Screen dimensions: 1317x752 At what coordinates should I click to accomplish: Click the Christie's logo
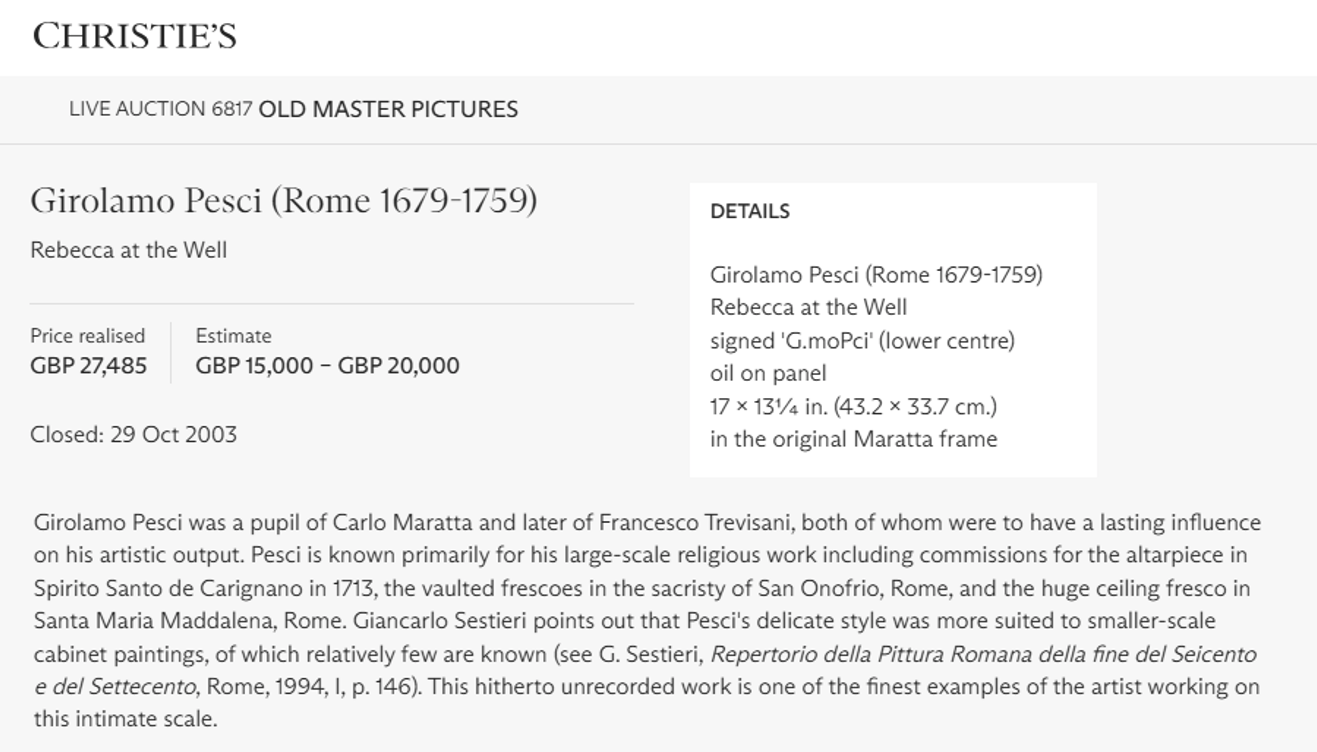(134, 37)
